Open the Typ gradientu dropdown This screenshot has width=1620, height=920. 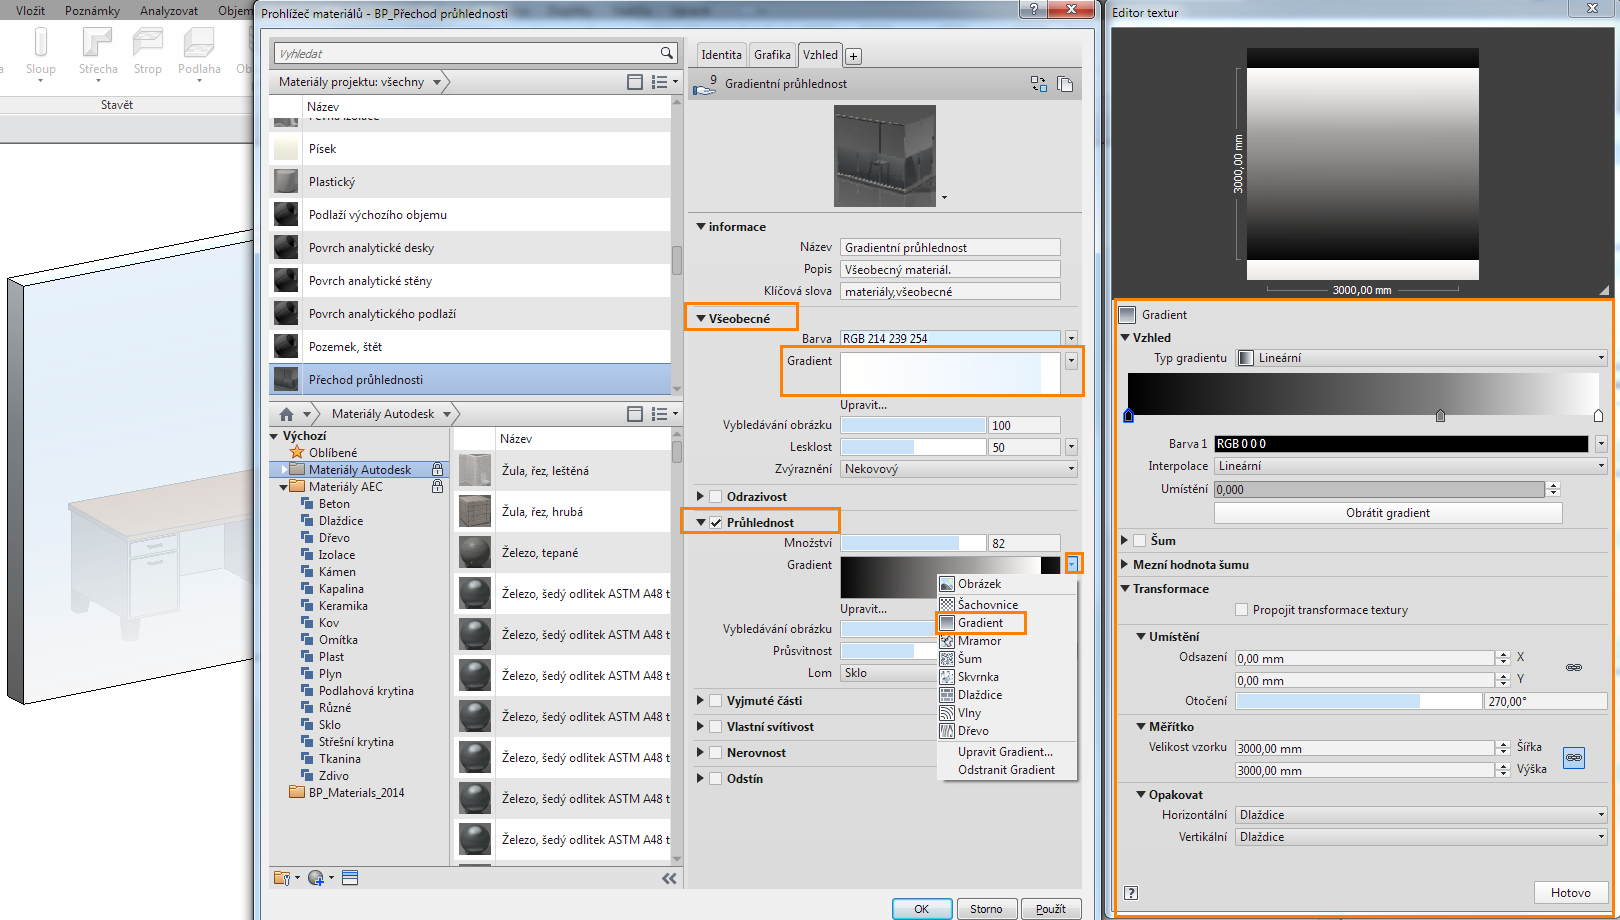[x=1421, y=358]
